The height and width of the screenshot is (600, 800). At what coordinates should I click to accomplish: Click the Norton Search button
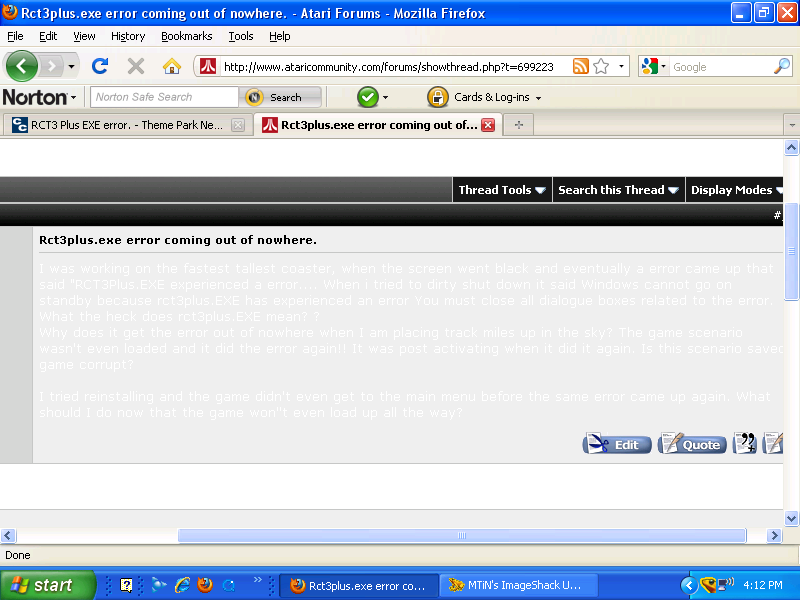click(x=280, y=97)
